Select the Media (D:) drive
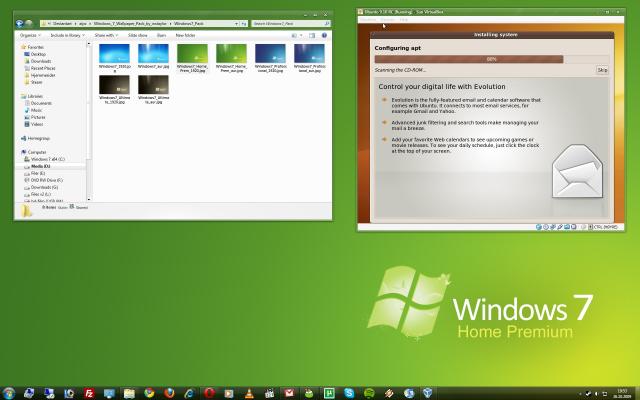 tap(37, 166)
